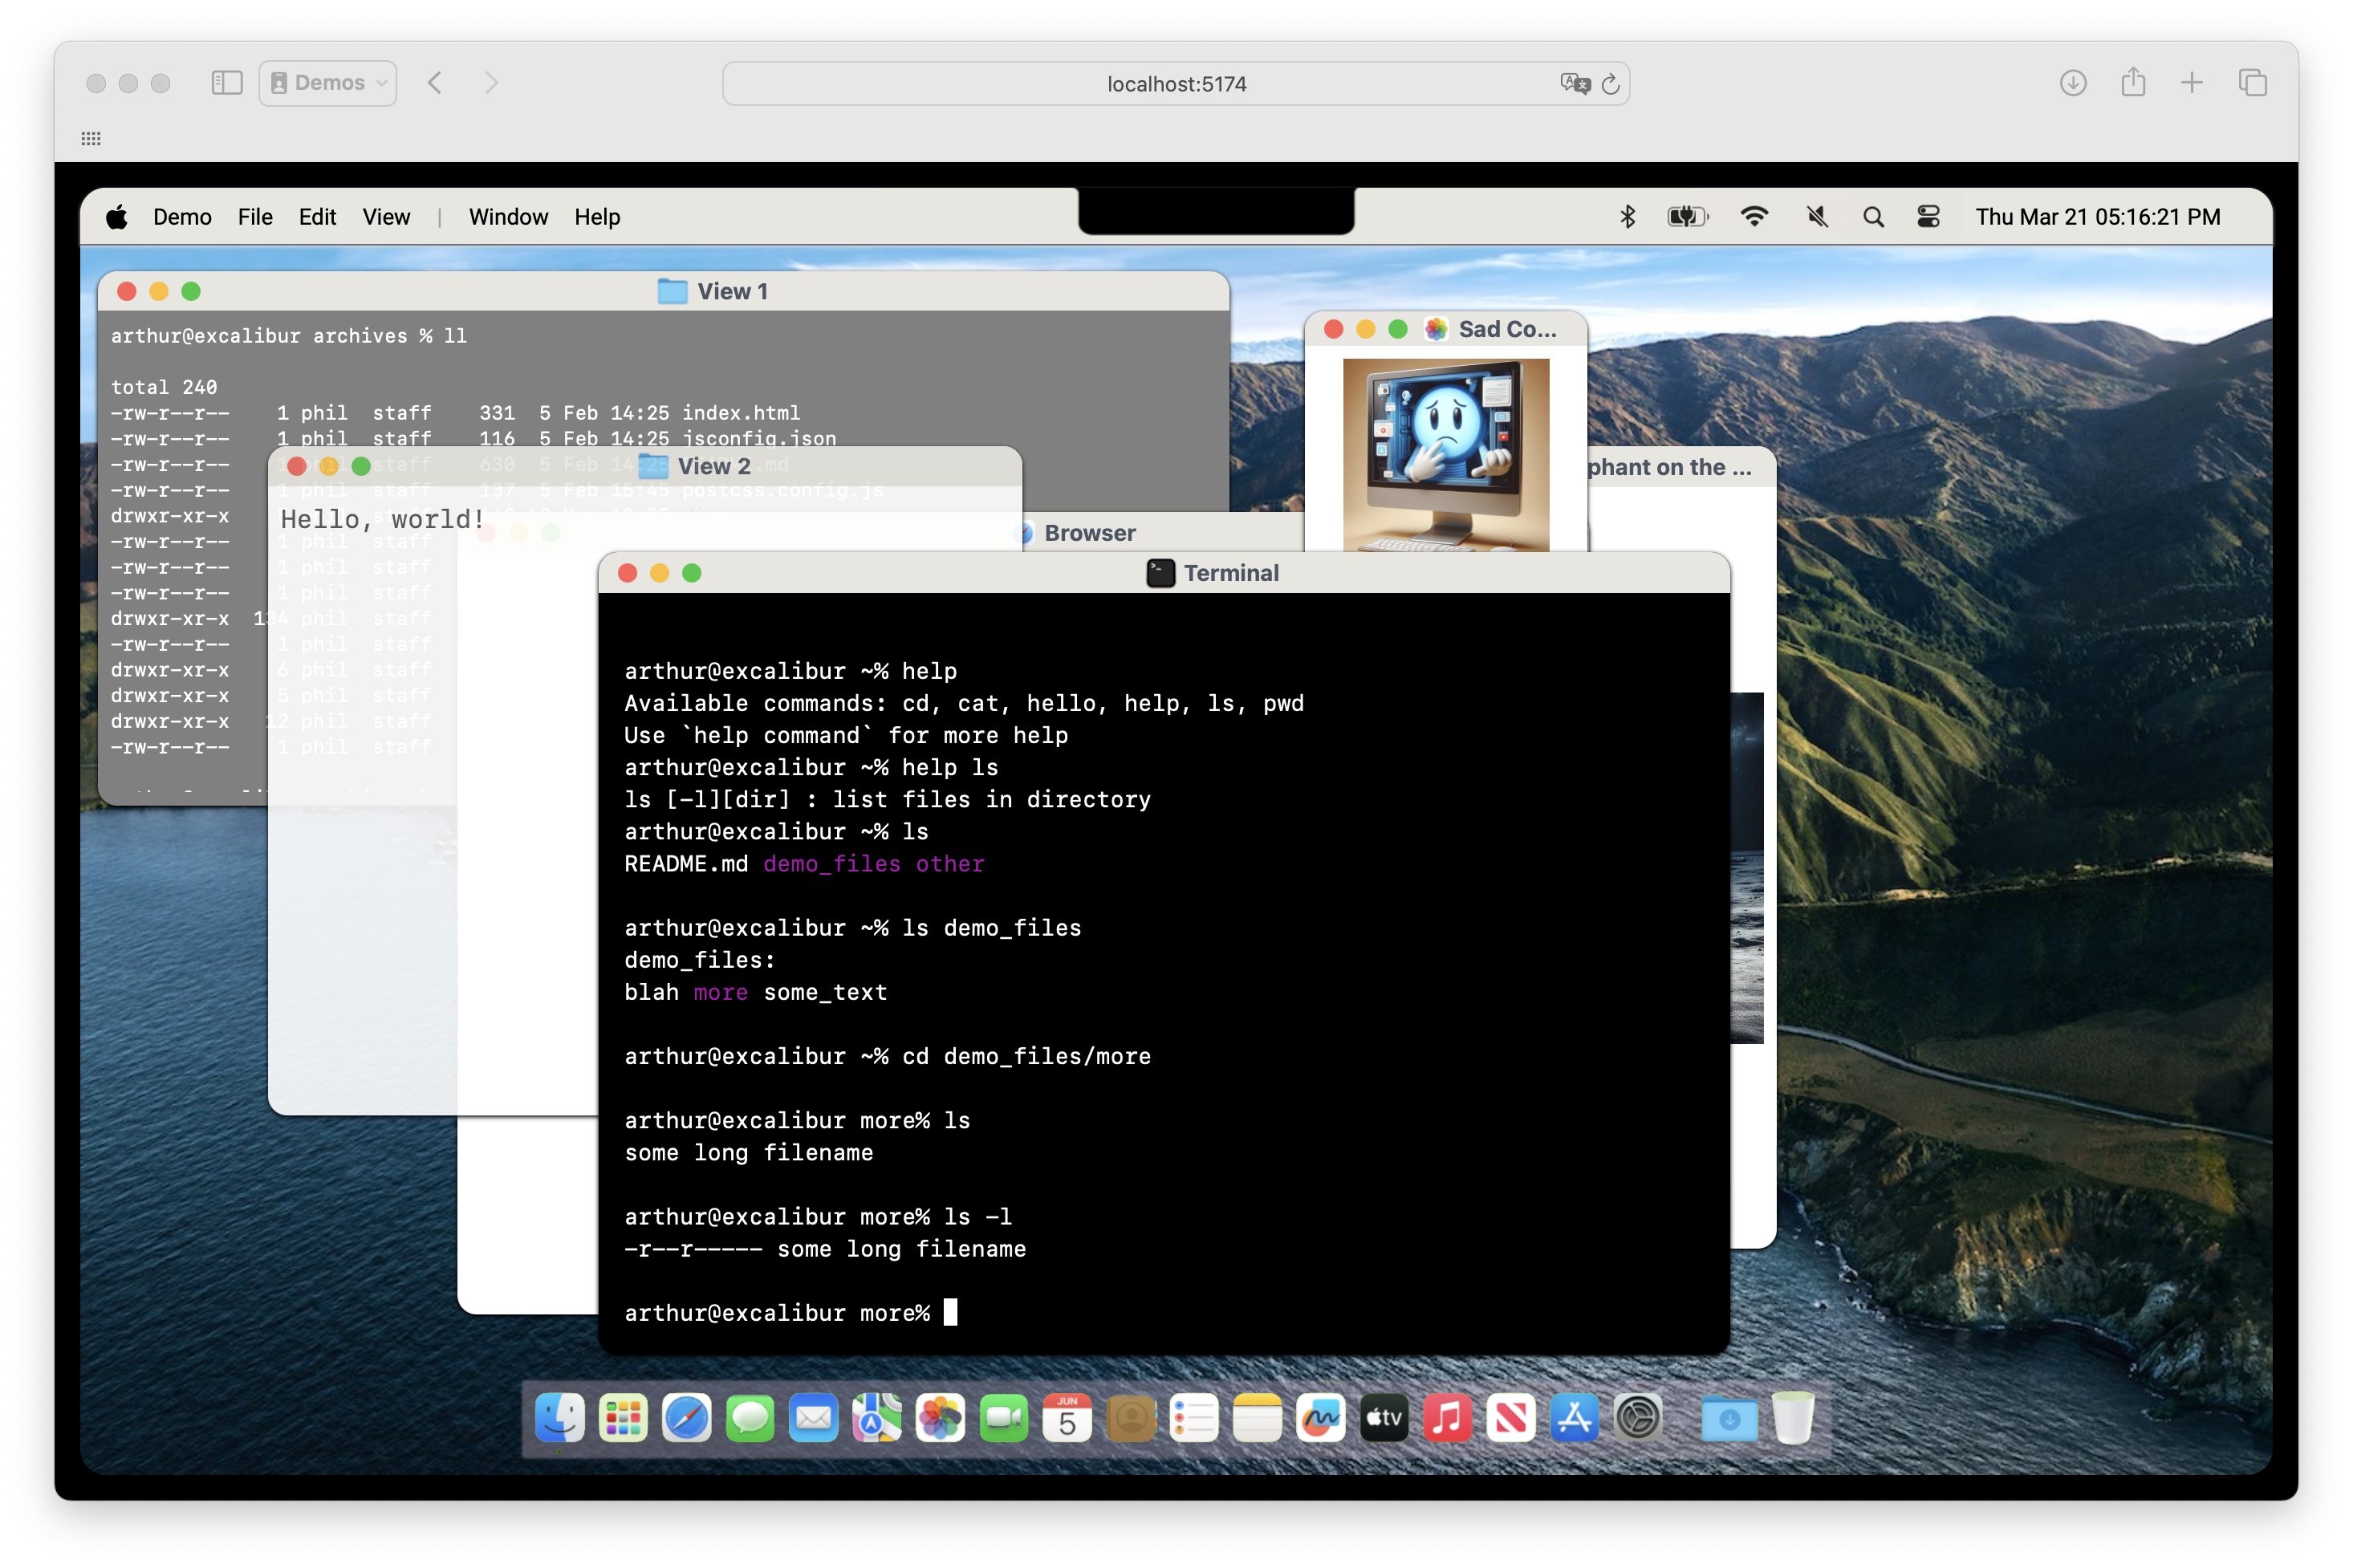Open the App Store dock icon
2353x1568 pixels.
click(x=1574, y=1418)
